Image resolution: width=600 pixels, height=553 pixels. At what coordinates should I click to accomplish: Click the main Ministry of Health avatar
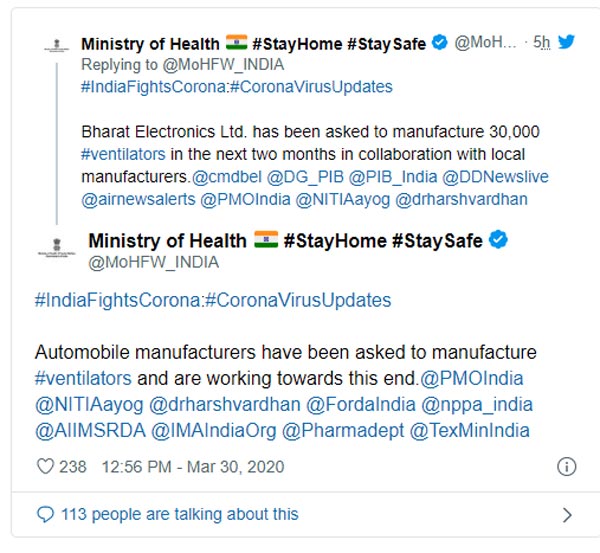57,247
